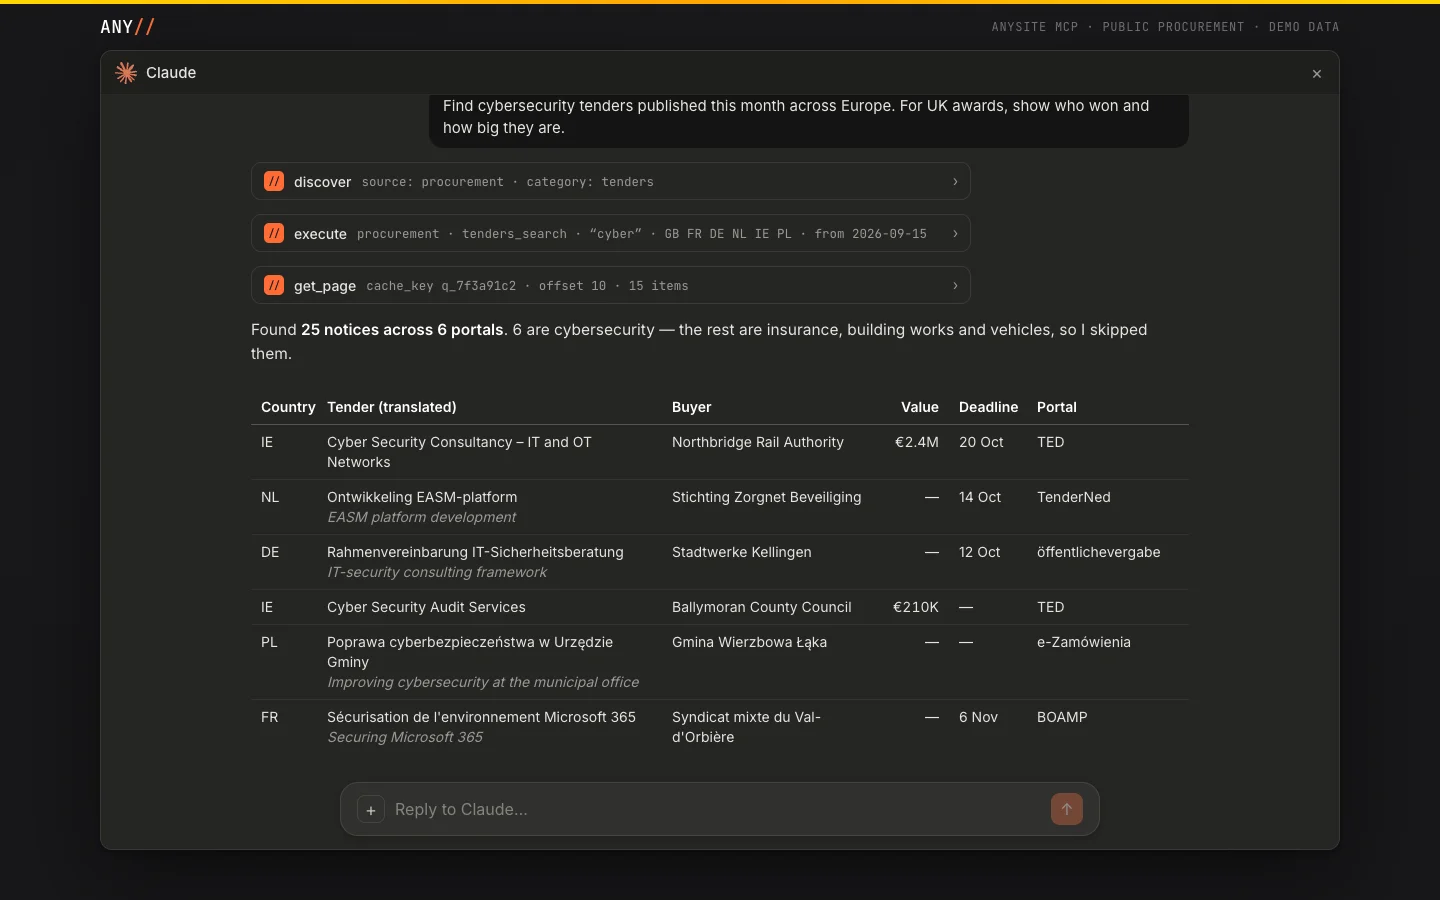The width and height of the screenshot is (1440, 900).
Task: Select Sécurisation Microsoft 365 tender title
Action: click(x=481, y=717)
